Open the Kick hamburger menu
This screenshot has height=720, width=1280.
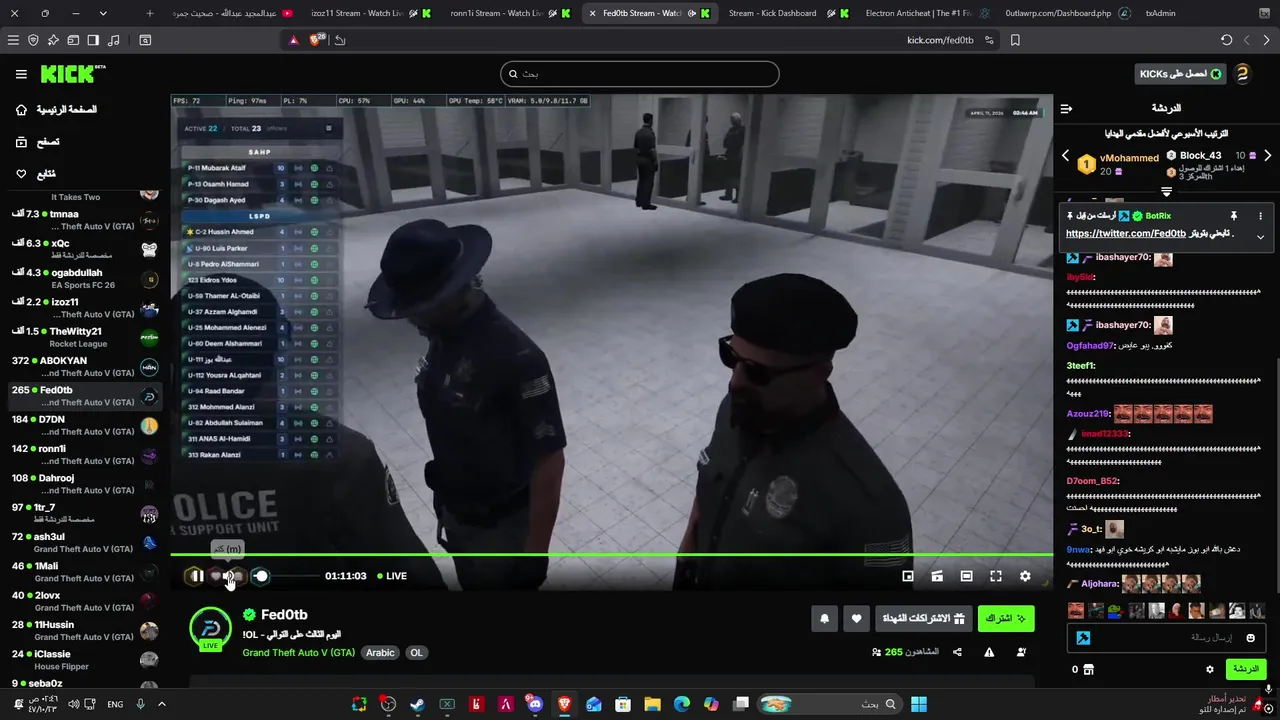click(21, 74)
